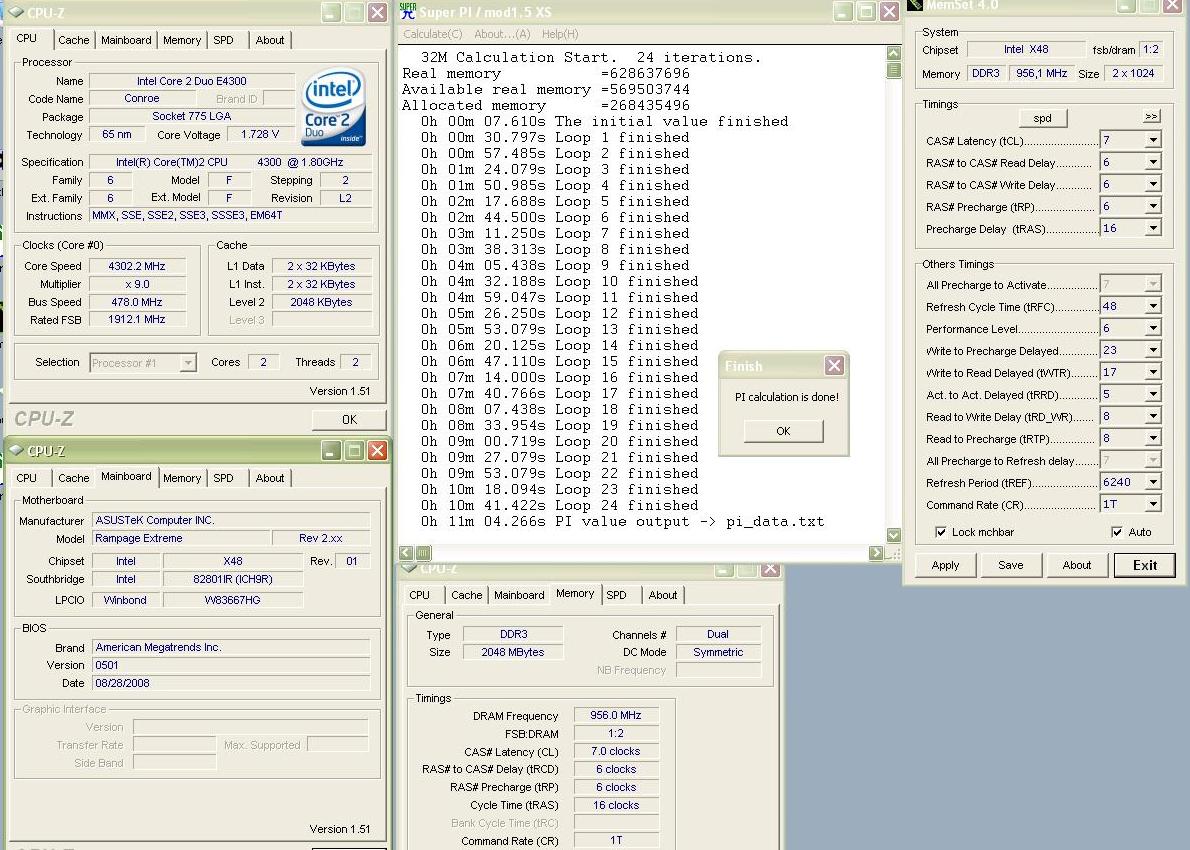Open the RAS# Precharge (tRP) dropdown

click(1153, 206)
